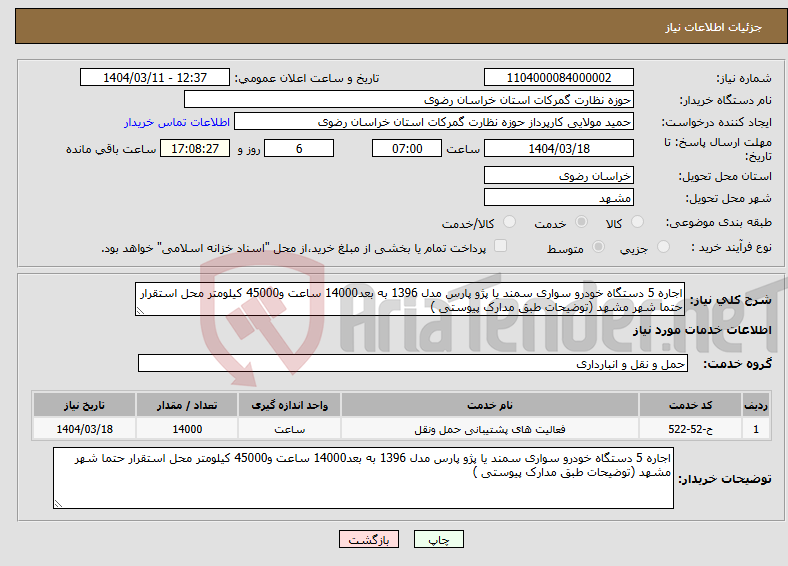Click the unit cell ساعت in table
This screenshot has width=788, height=566.
289,429
